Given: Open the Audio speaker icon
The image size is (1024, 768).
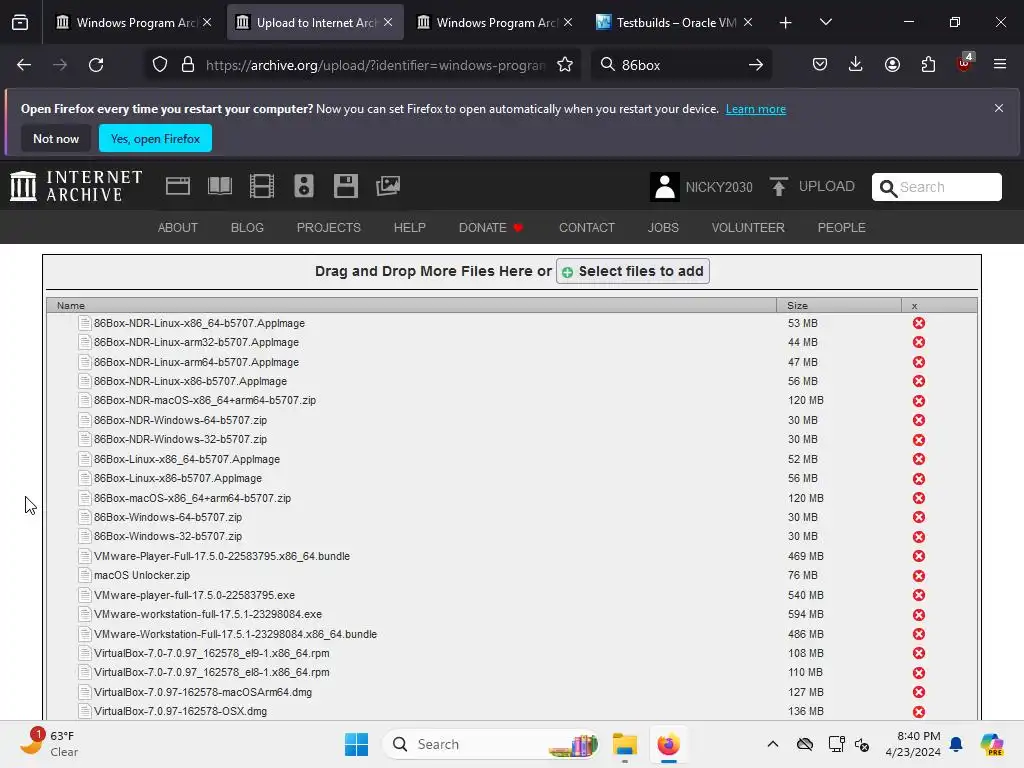Looking at the screenshot, I should [x=304, y=186].
